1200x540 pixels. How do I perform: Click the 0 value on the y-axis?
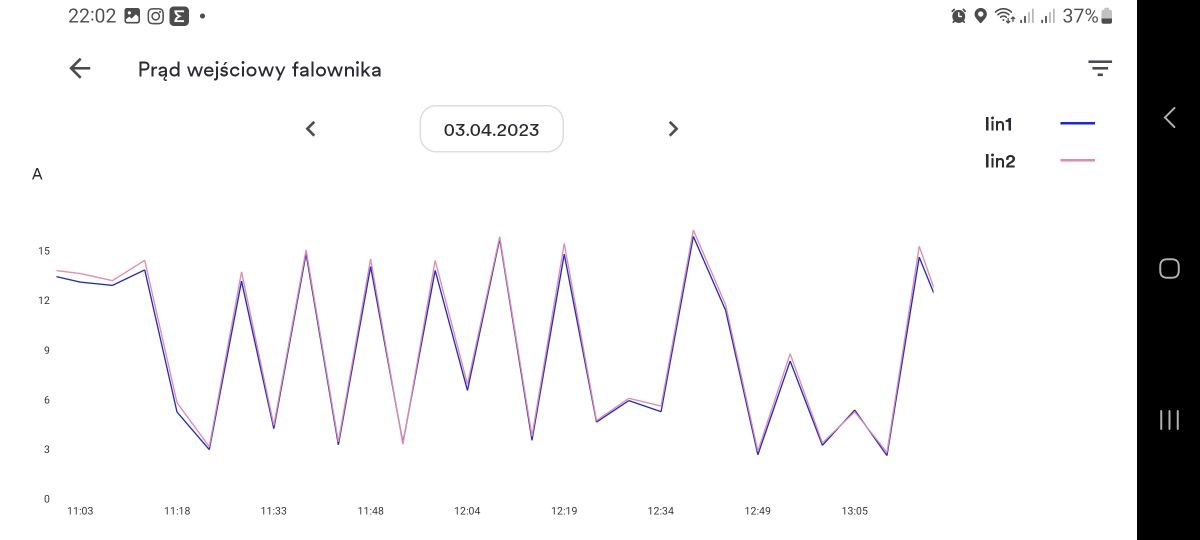46,499
